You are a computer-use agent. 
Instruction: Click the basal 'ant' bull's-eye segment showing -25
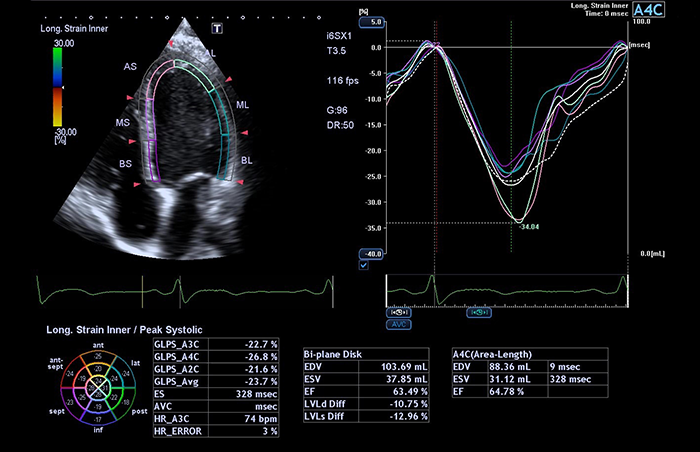[98, 356]
